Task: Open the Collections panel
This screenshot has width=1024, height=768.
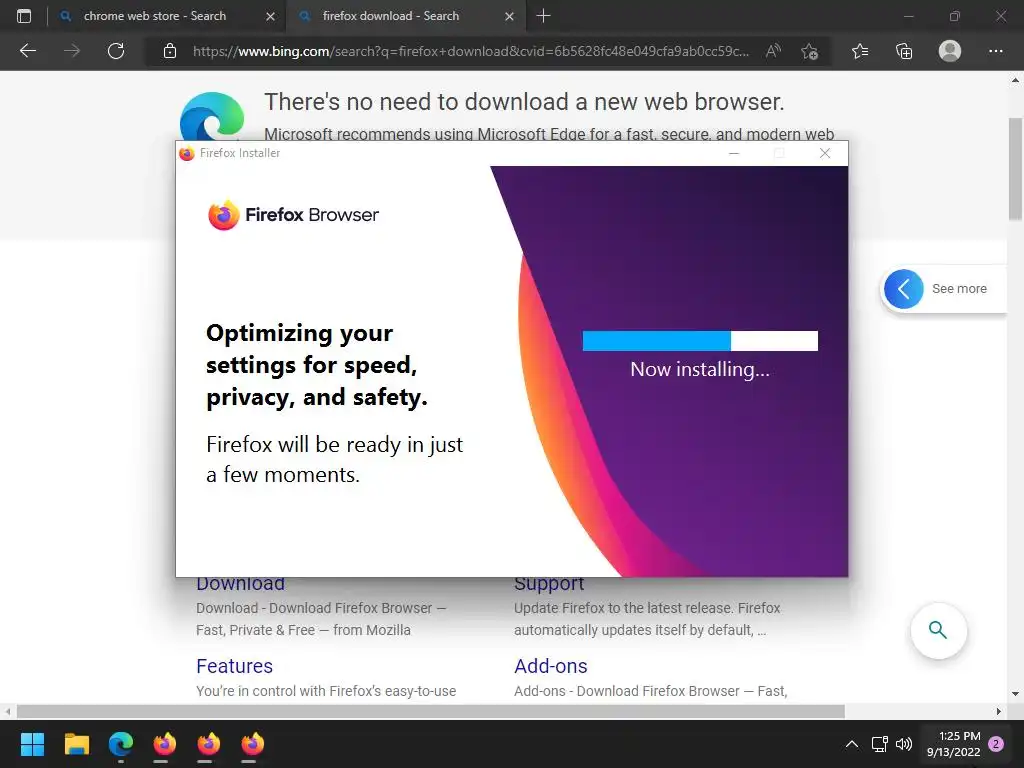Action: point(904,51)
